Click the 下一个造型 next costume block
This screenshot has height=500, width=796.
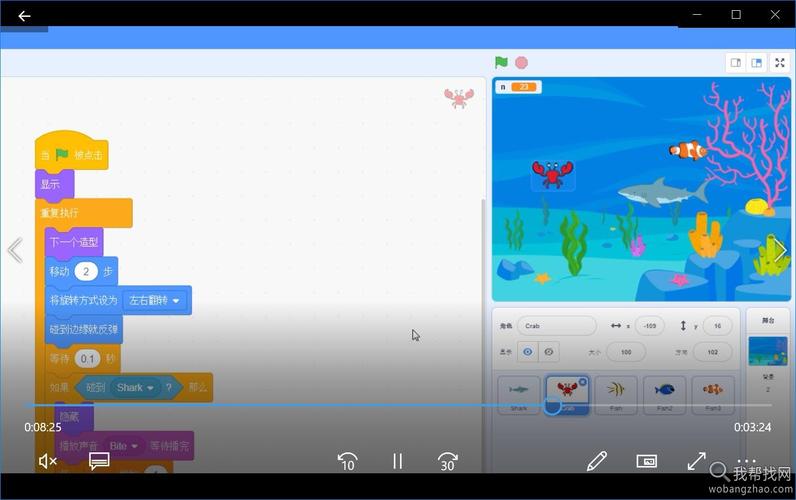(74, 242)
